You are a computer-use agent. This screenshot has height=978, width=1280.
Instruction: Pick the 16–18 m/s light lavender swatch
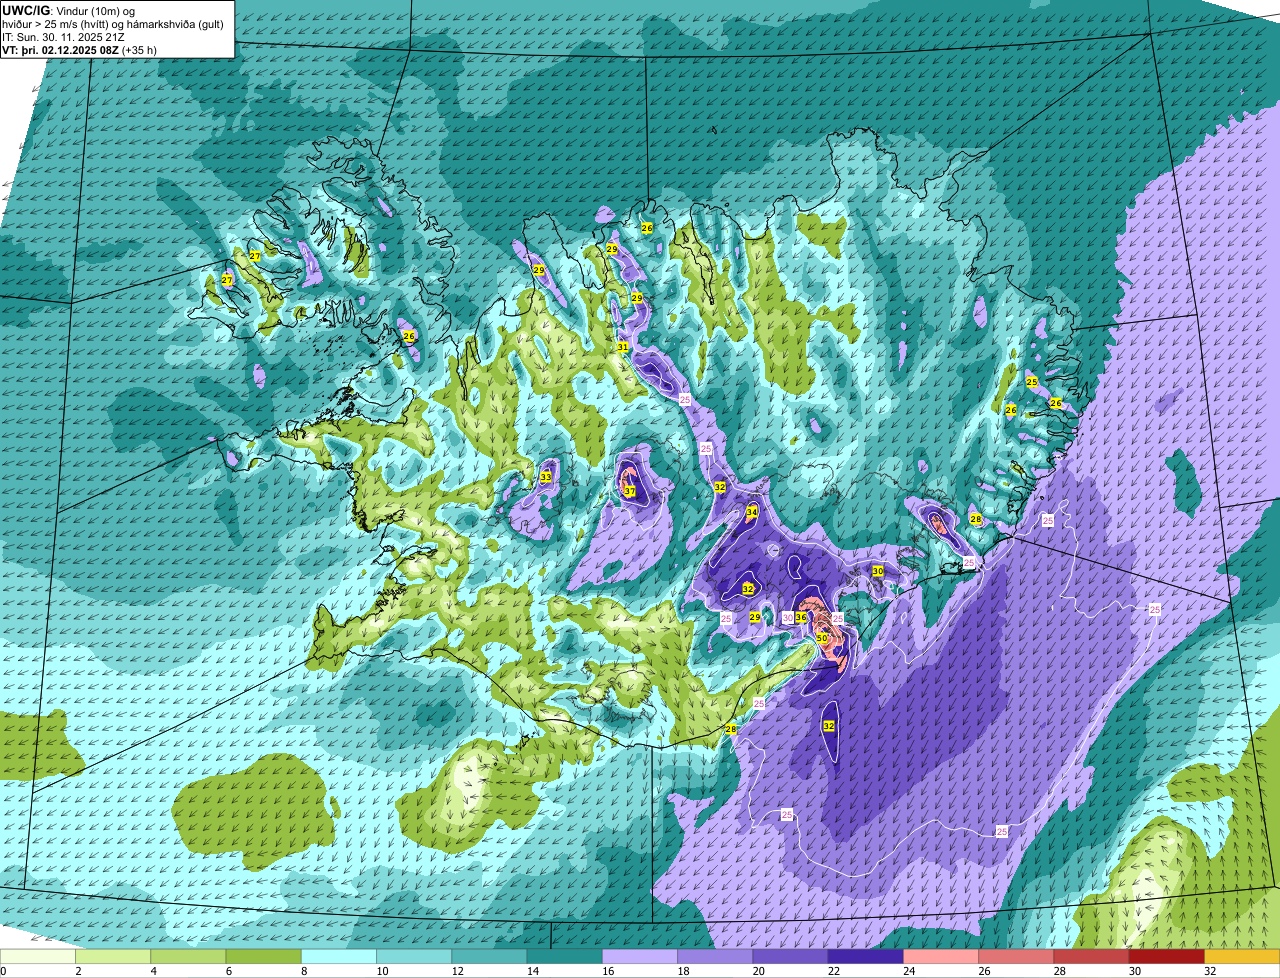pyautogui.click(x=640, y=956)
